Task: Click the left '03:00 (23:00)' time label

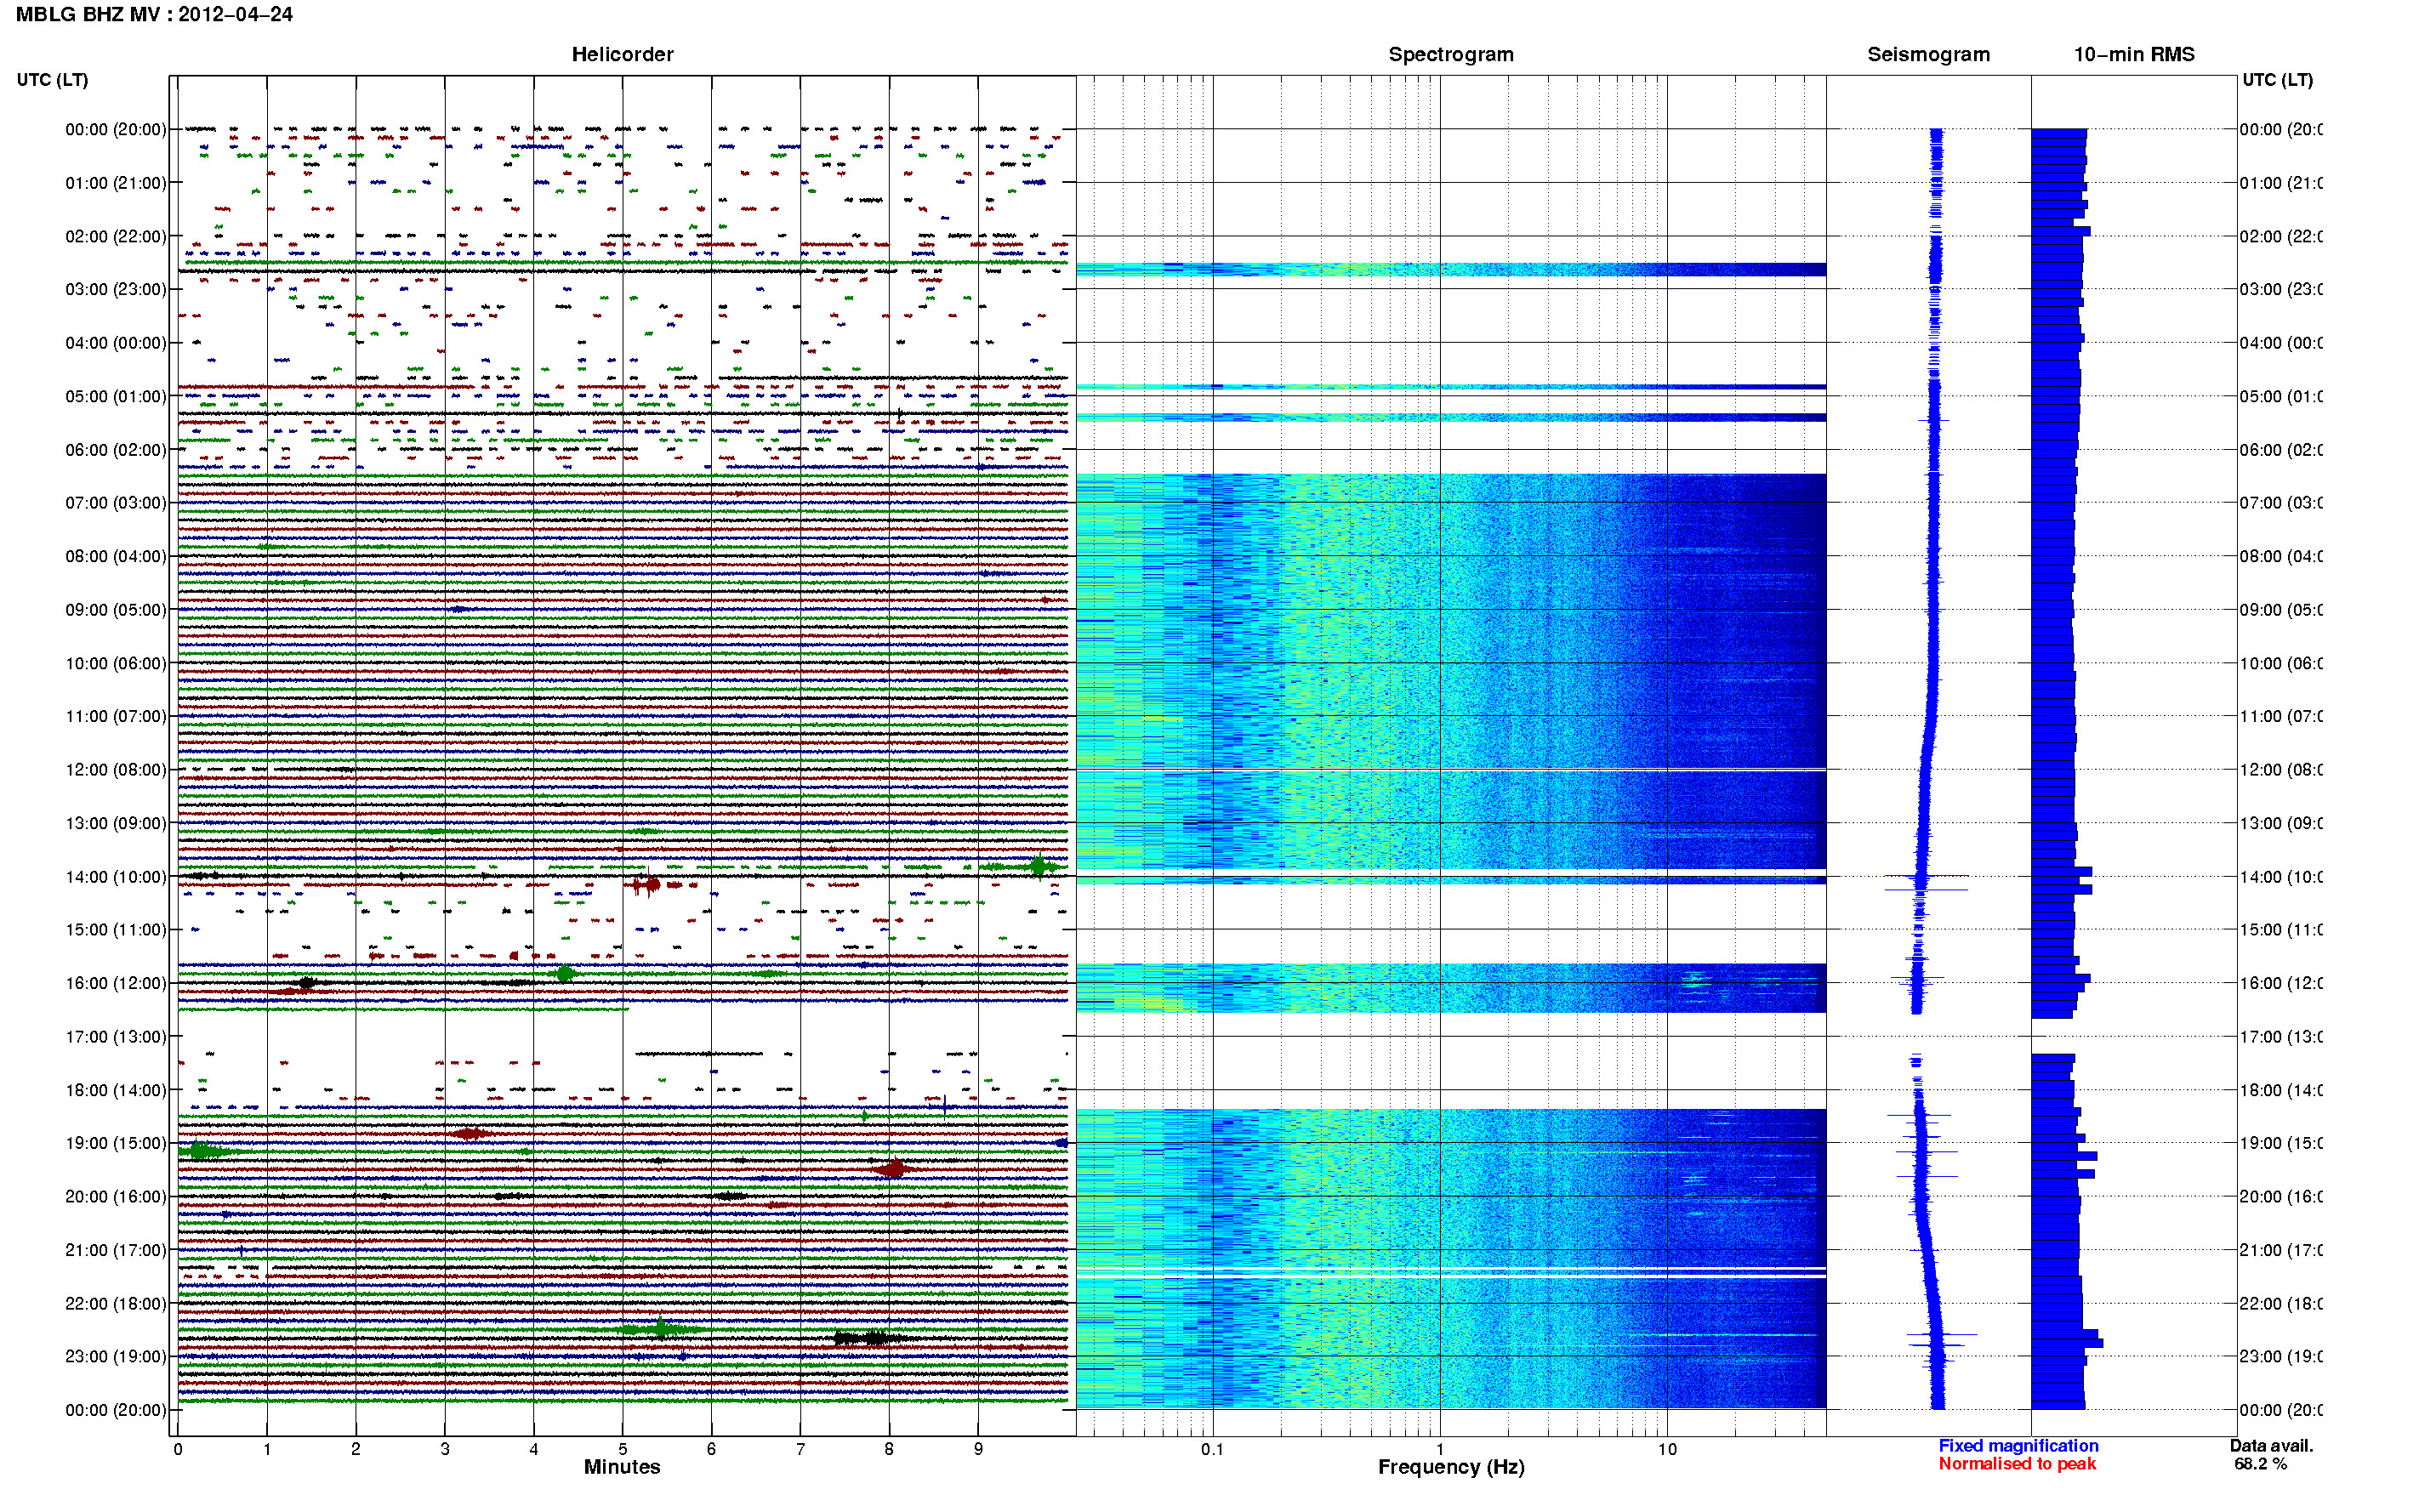Action: (x=116, y=289)
